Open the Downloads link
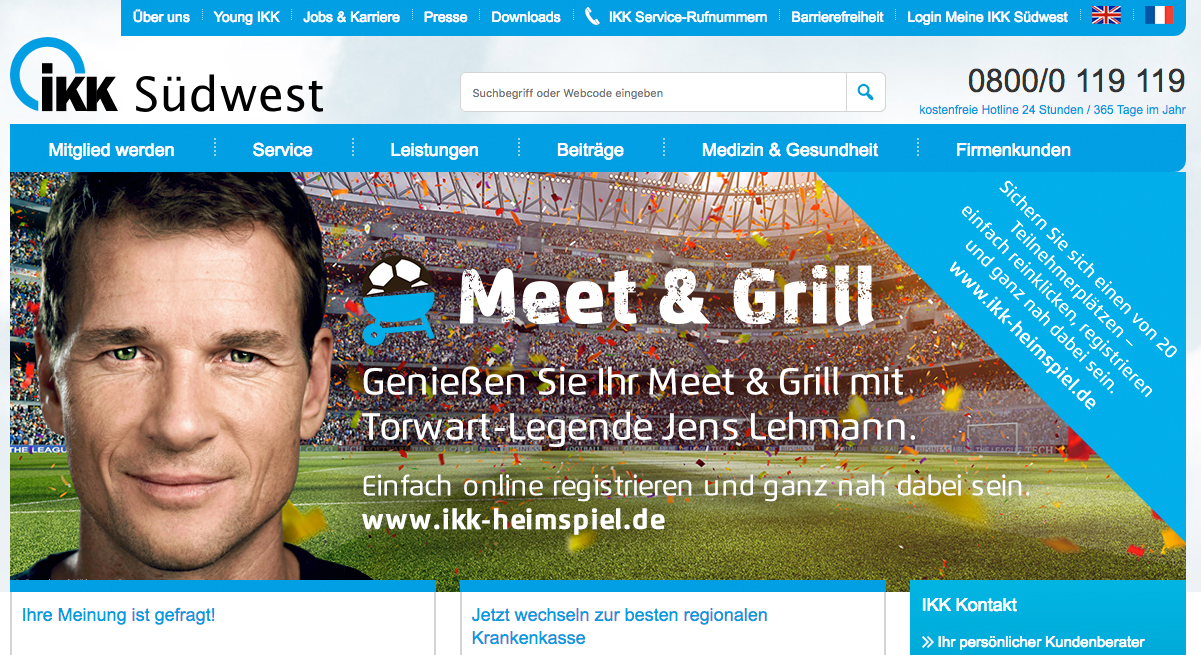 point(526,17)
